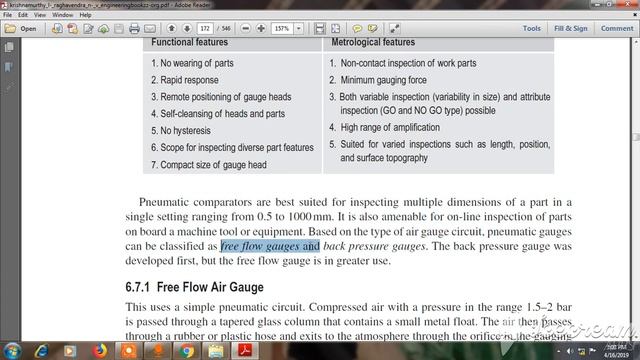This screenshot has width=640, height=360.
Task: Click the Convert PDF to Word icon
Action: point(73,29)
